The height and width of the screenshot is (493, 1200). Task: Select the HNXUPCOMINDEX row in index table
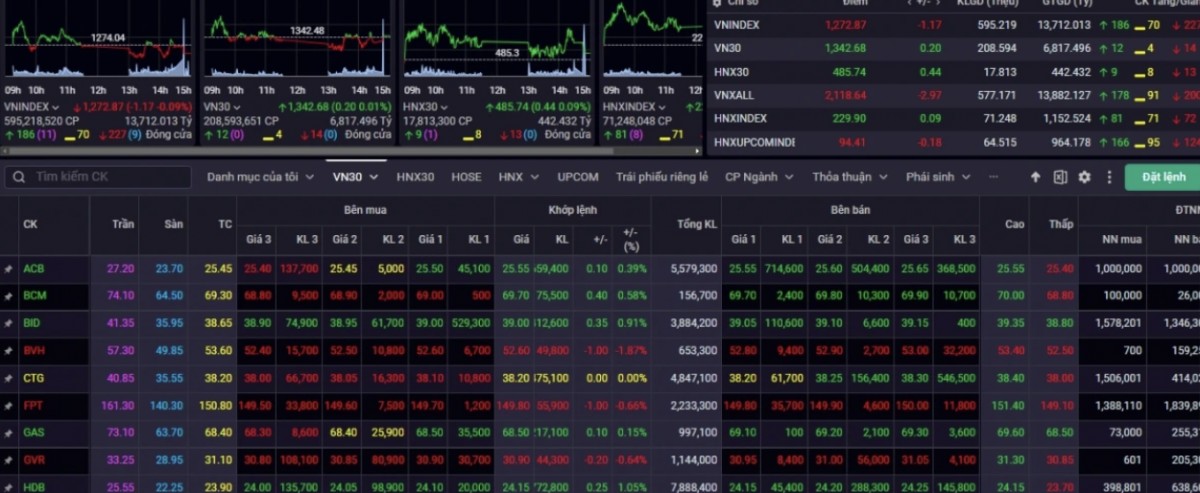point(953,142)
